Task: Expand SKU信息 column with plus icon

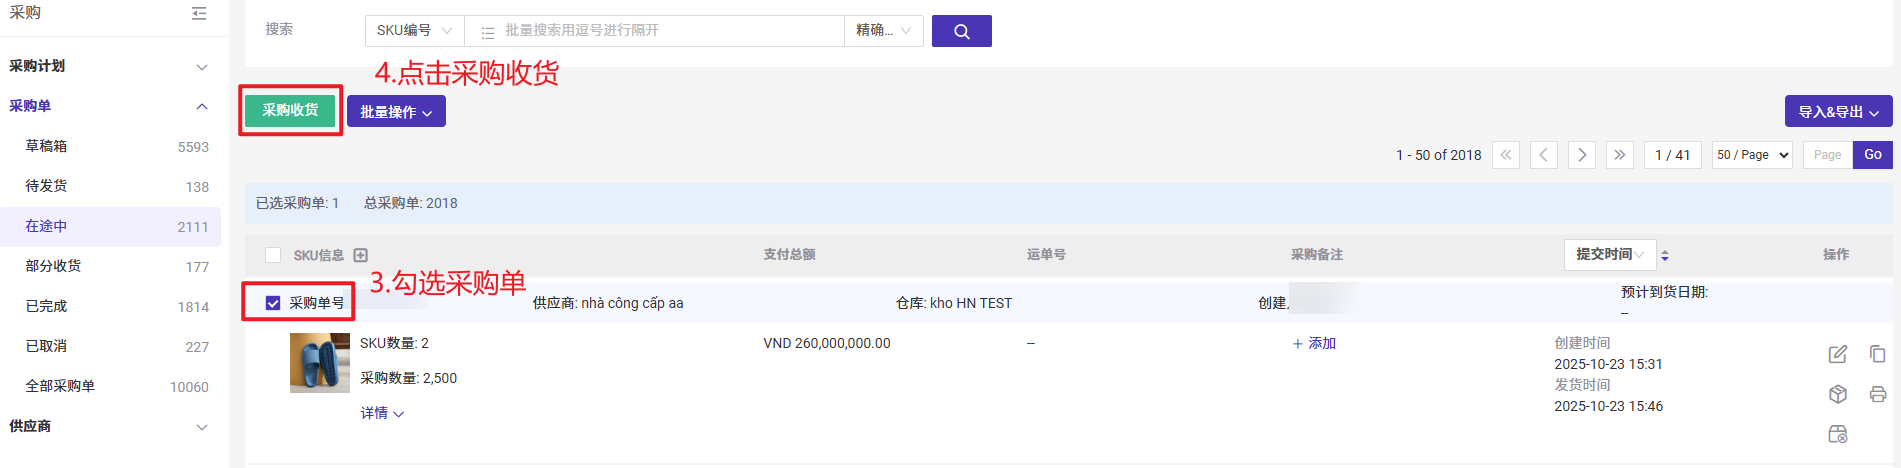Action: tap(361, 255)
